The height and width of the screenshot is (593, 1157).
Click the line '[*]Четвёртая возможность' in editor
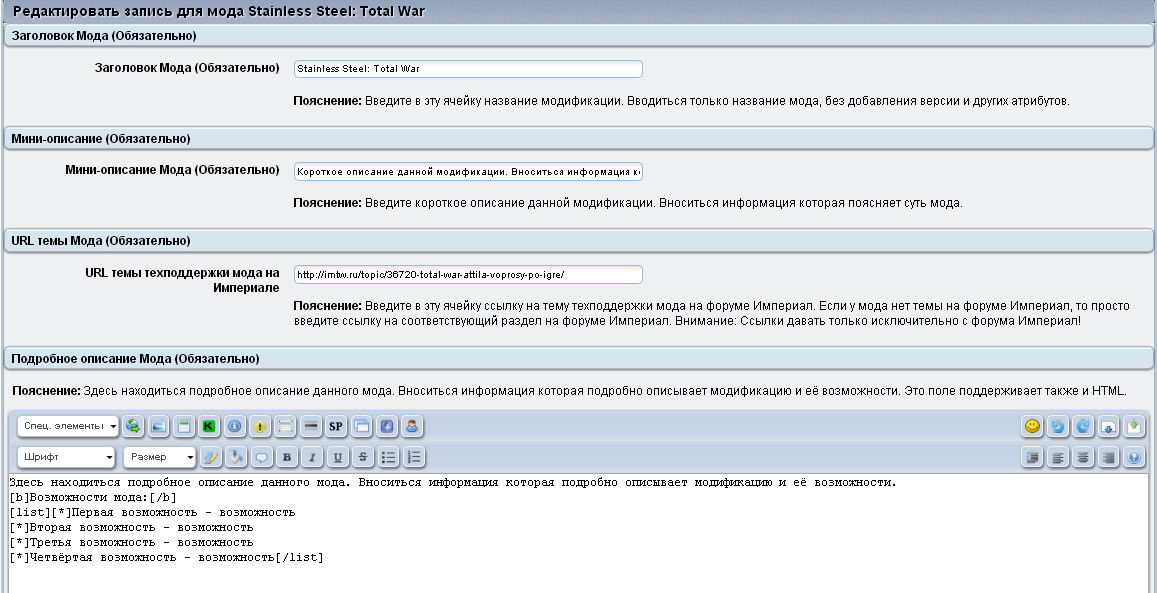[x=167, y=558]
